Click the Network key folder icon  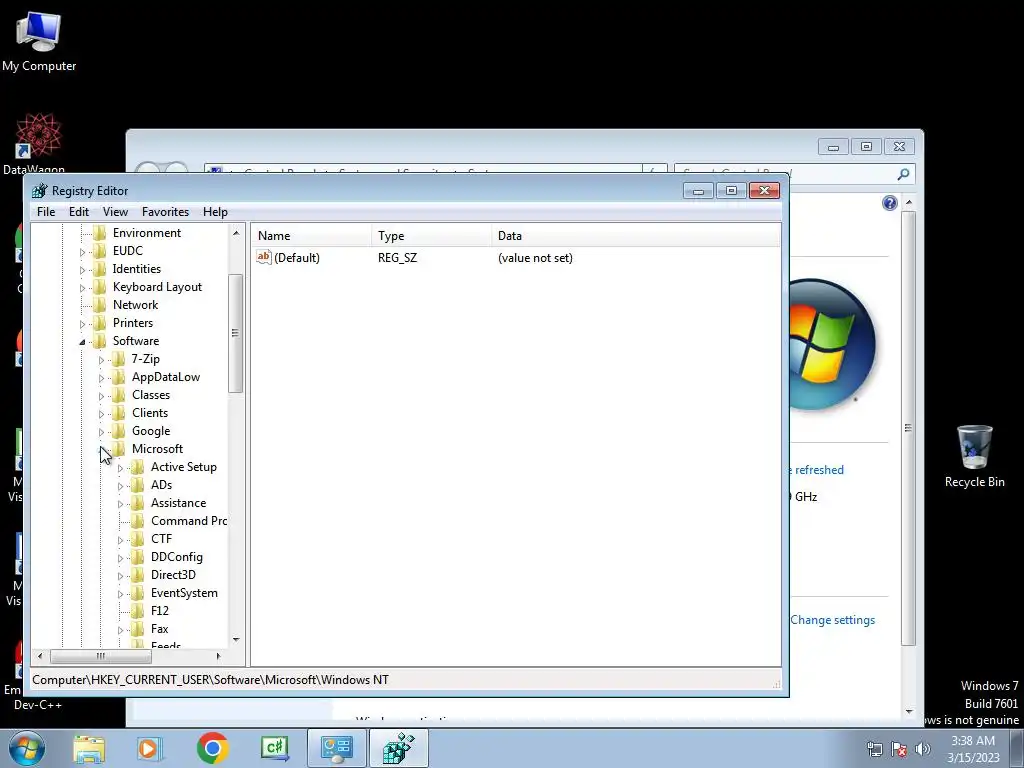click(99, 304)
